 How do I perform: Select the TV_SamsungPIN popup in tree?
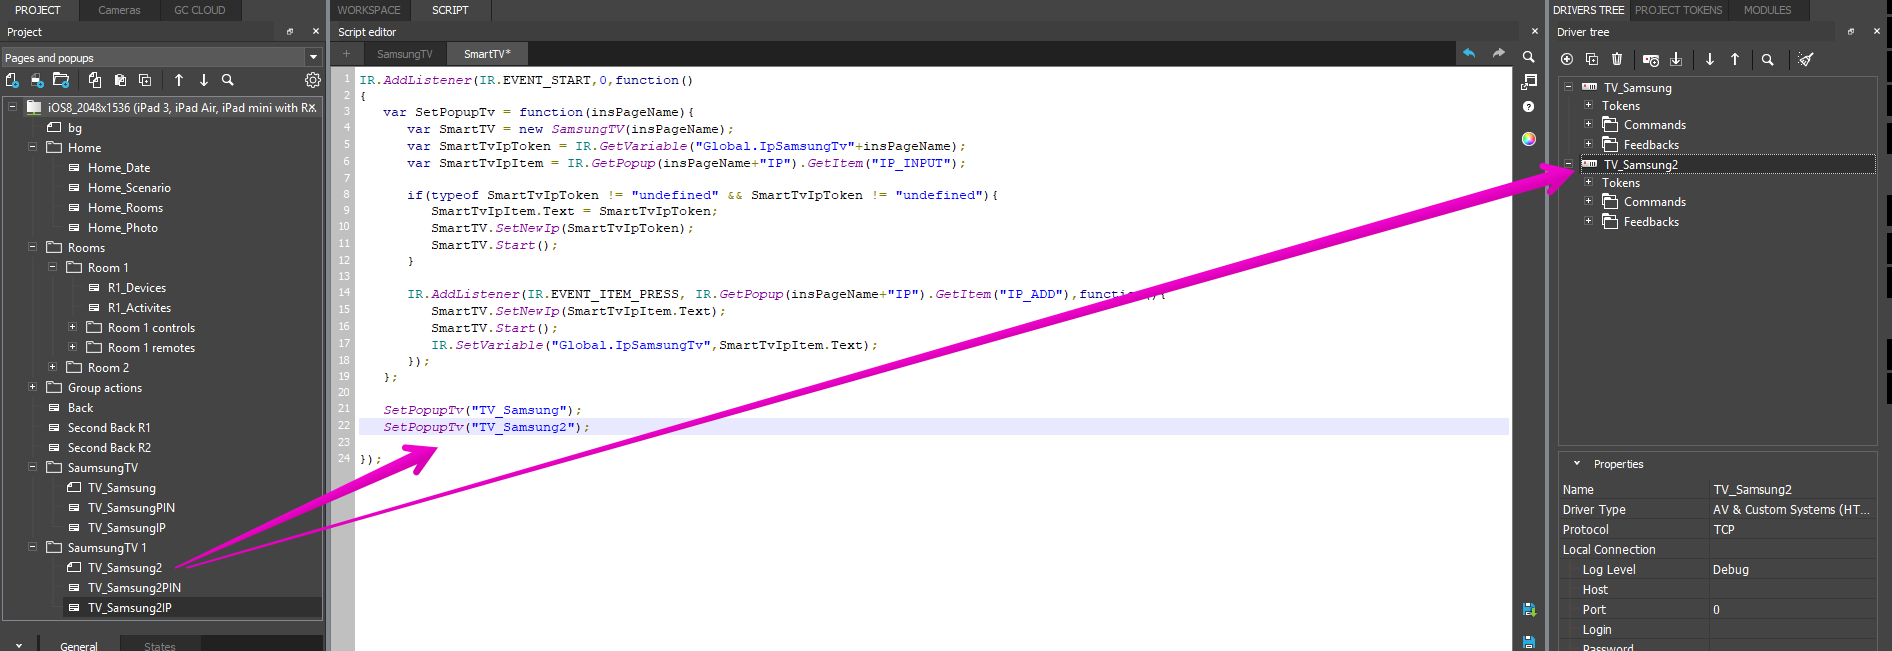tap(130, 508)
